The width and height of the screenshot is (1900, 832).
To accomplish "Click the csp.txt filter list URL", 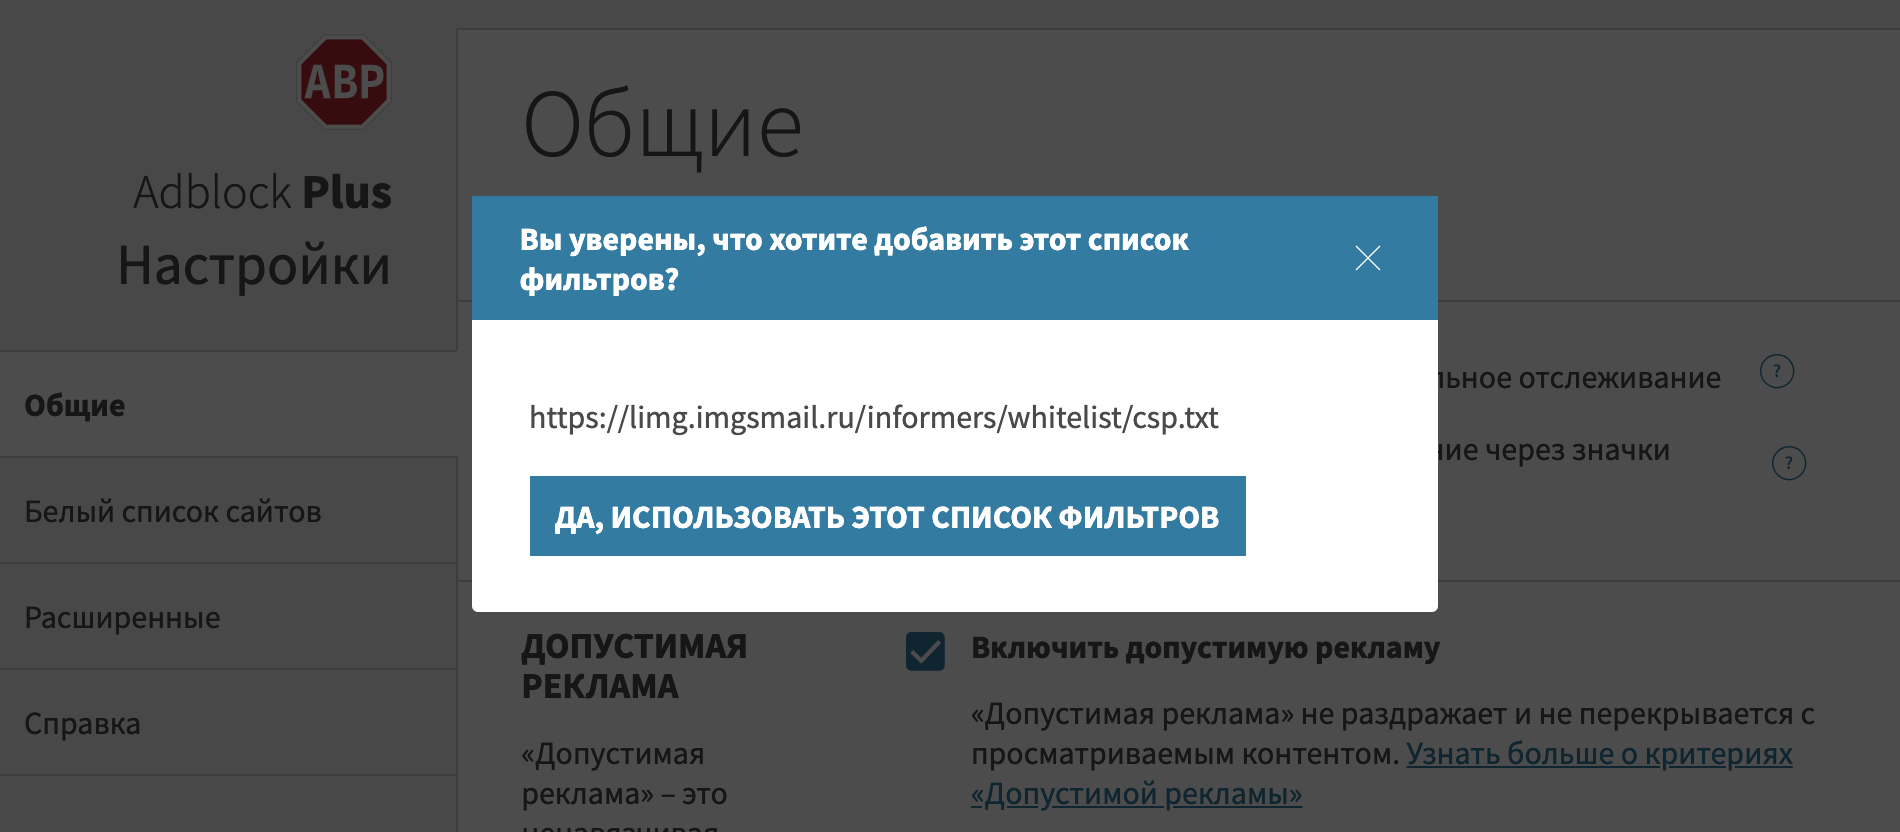I will coord(873,417).
